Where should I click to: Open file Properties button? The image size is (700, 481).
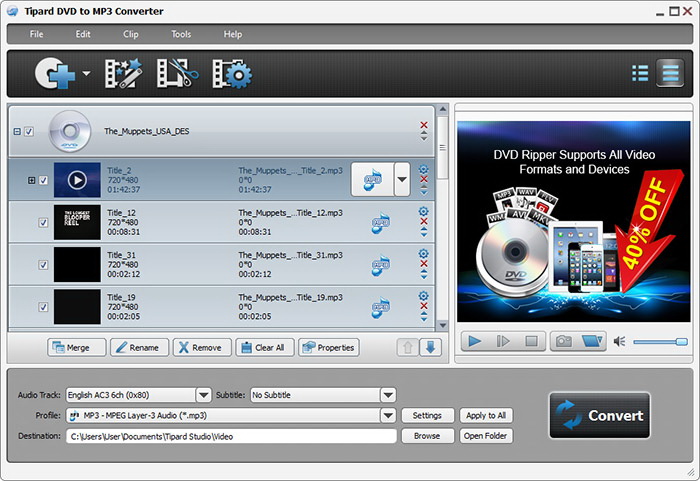329,347
